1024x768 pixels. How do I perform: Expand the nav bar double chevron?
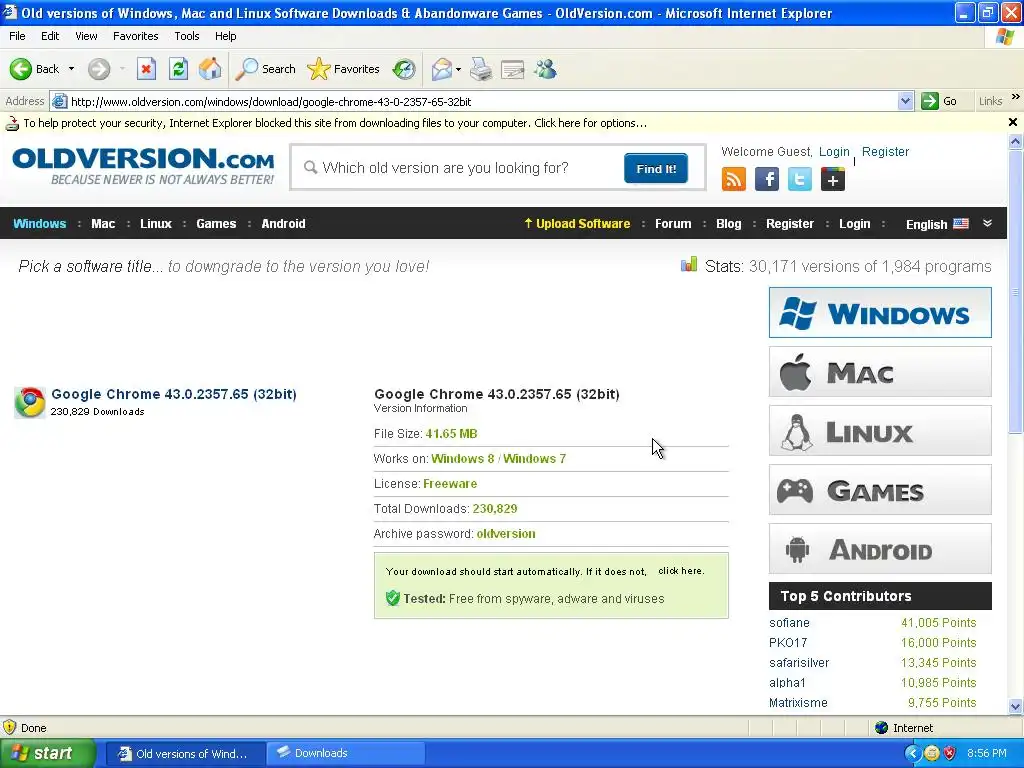[987, 223]
